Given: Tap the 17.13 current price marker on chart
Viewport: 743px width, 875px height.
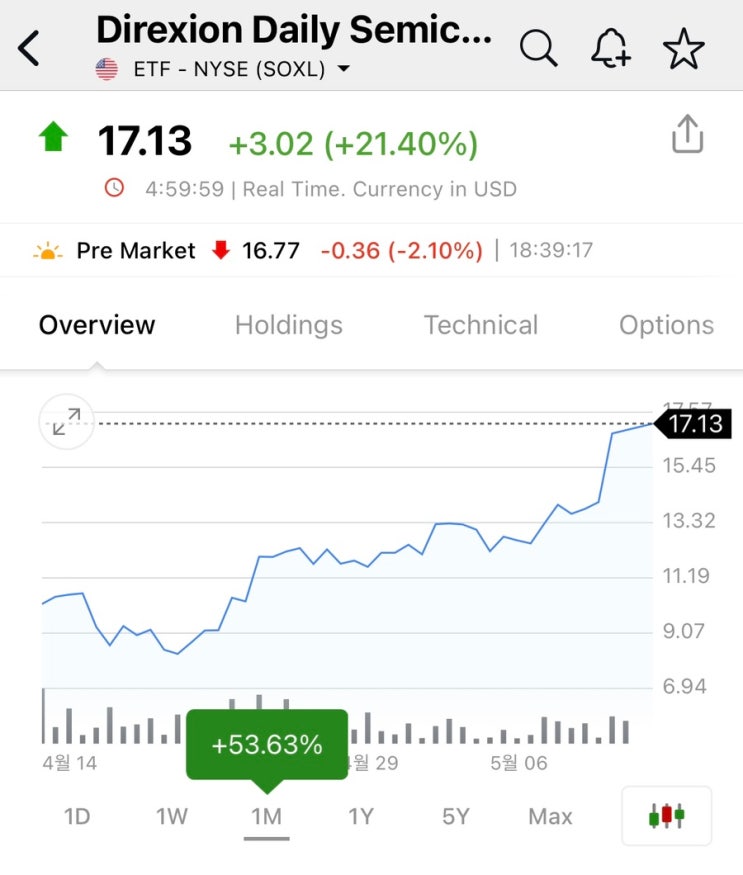Looking at the screenshot, I should click(694, 424).
